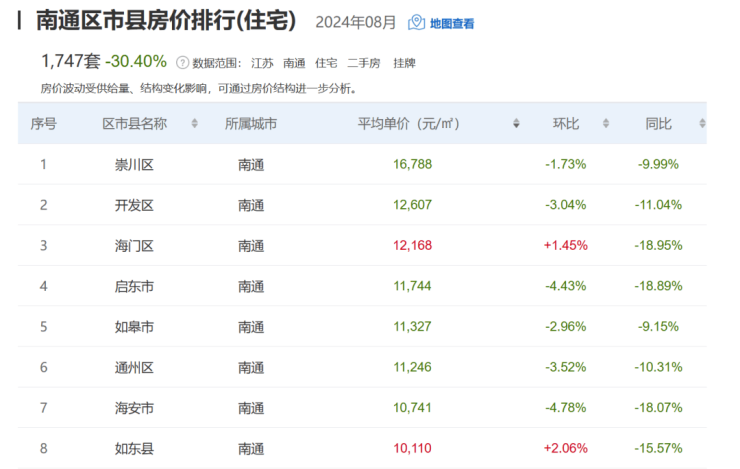Click the 同比 value -9.99%
The height and width of the screenshot is (469, 740).
coord(658,164)
